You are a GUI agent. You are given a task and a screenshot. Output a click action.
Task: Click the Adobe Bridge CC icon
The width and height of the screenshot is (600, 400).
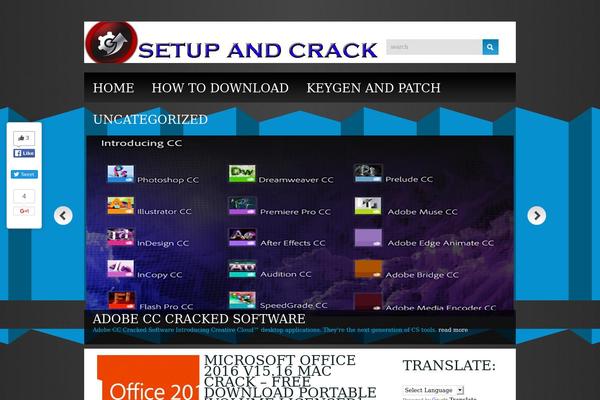(368, 269)
